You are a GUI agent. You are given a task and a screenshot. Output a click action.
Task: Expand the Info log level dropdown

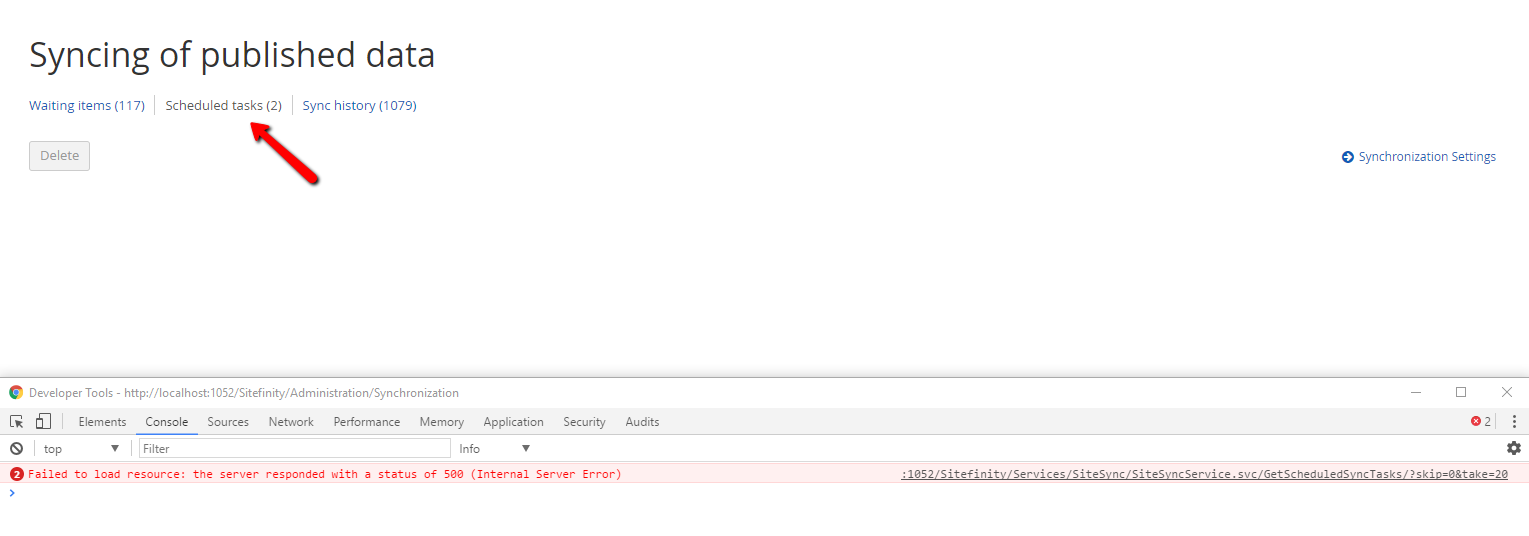coord(495,449)
